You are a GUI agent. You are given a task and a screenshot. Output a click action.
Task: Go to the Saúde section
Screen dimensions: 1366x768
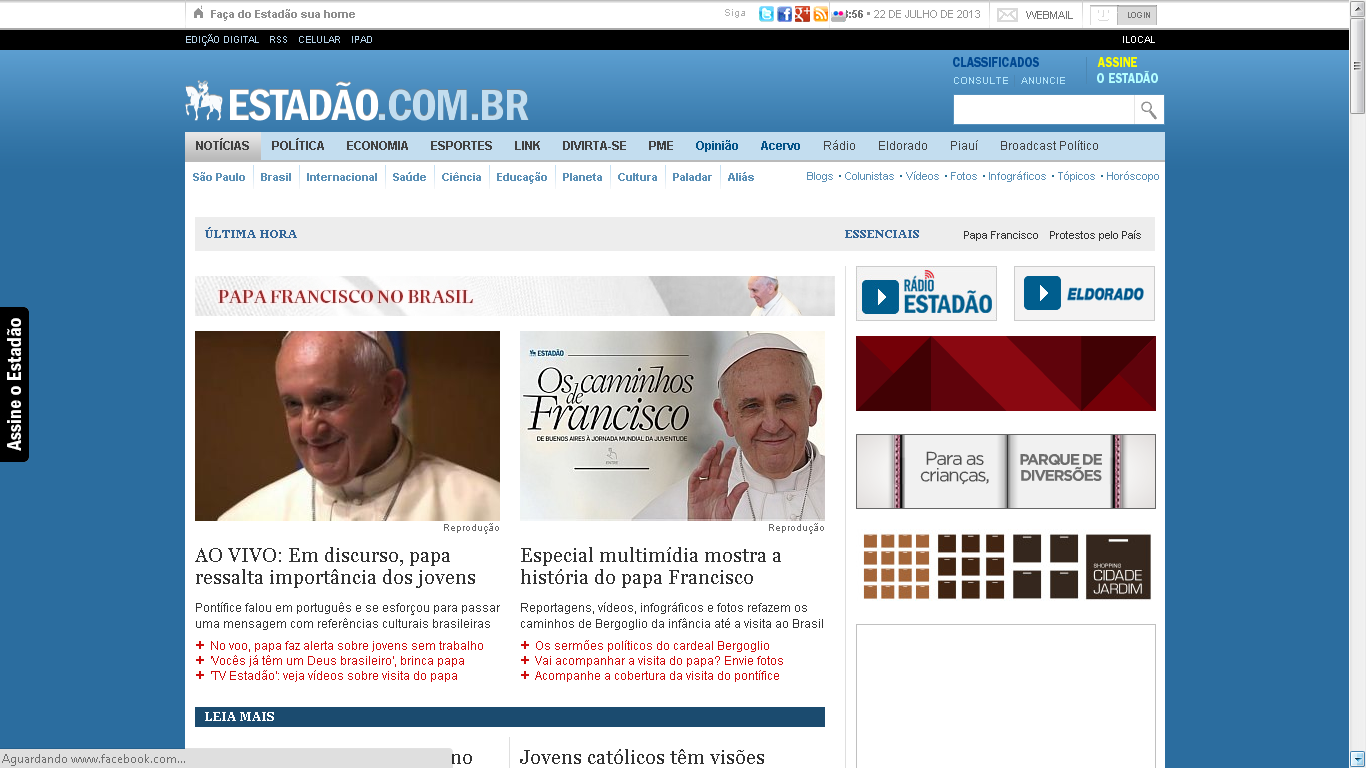[409, 177]
